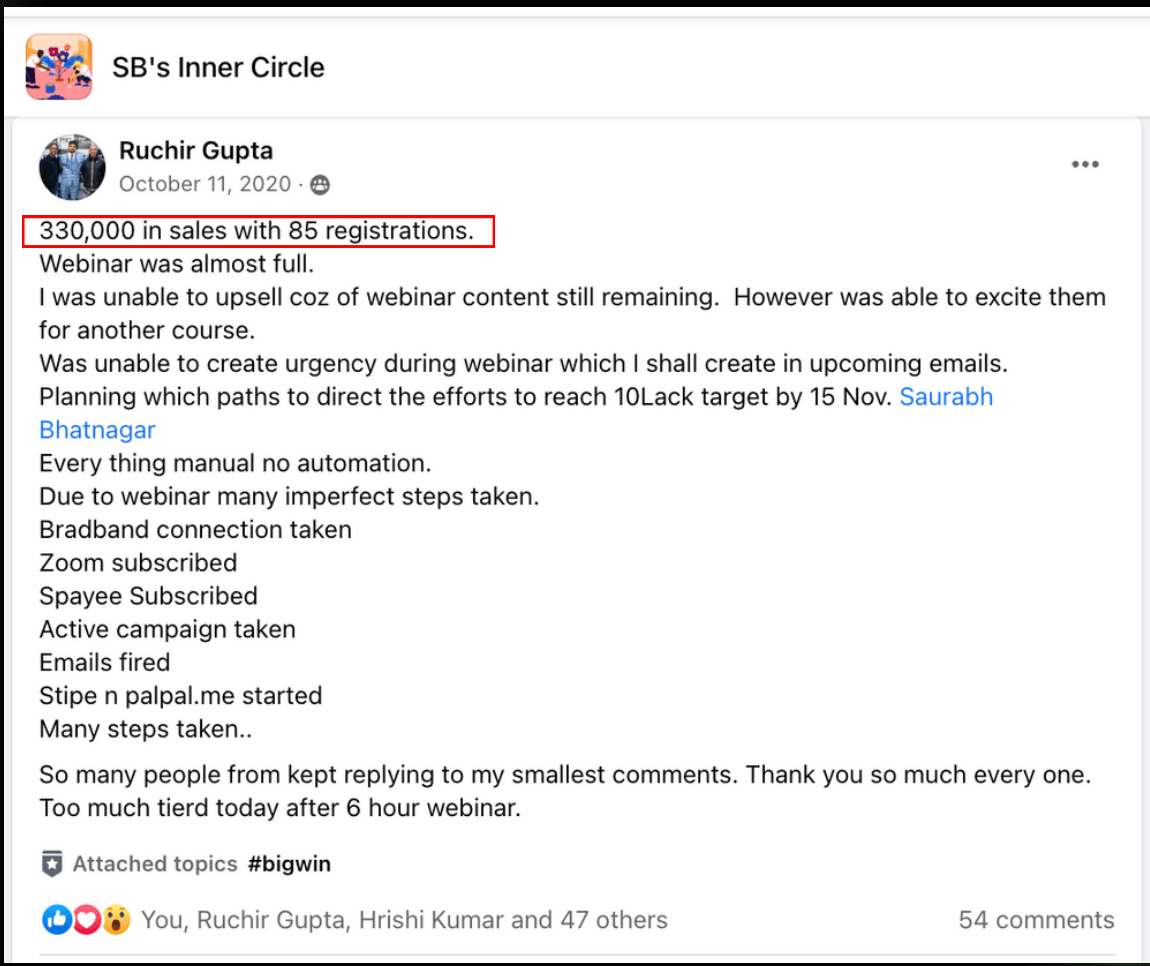
Task: View who reacted: You, Ruchir Gupta, others
Action: click(404, 920)
